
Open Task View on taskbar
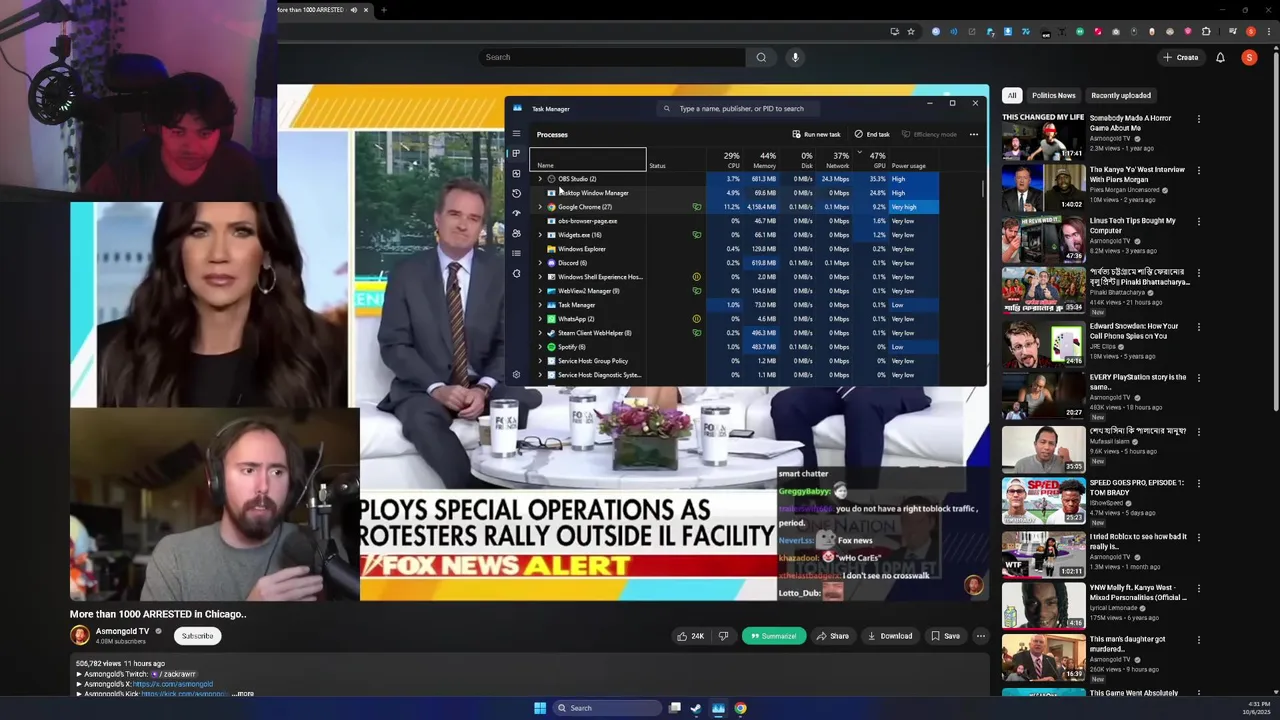tap(675, 708)
